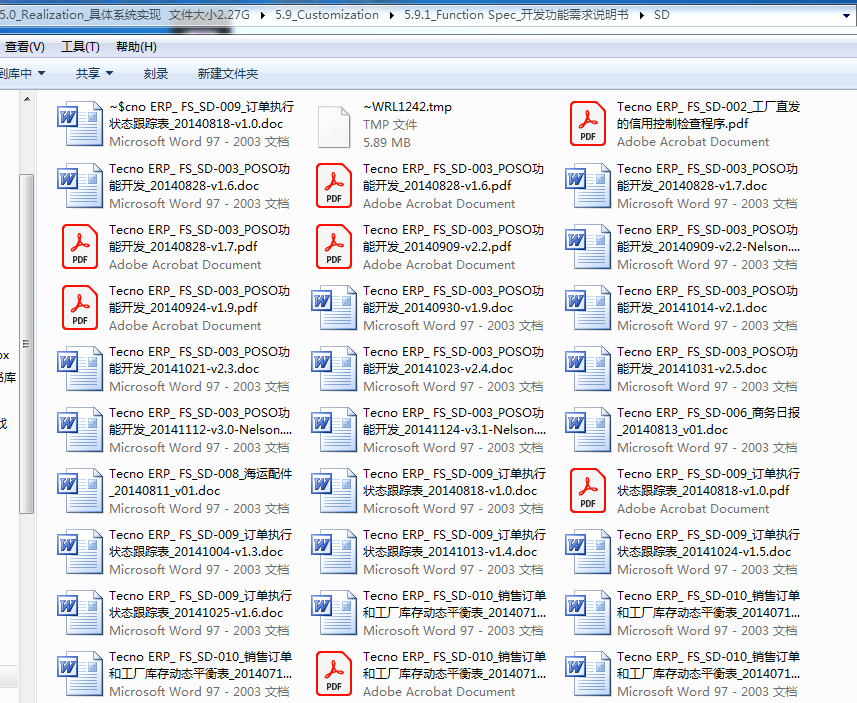Select file name 海运配件_20140811_v01.doc
857x703 pixels.
click(201, 482)
